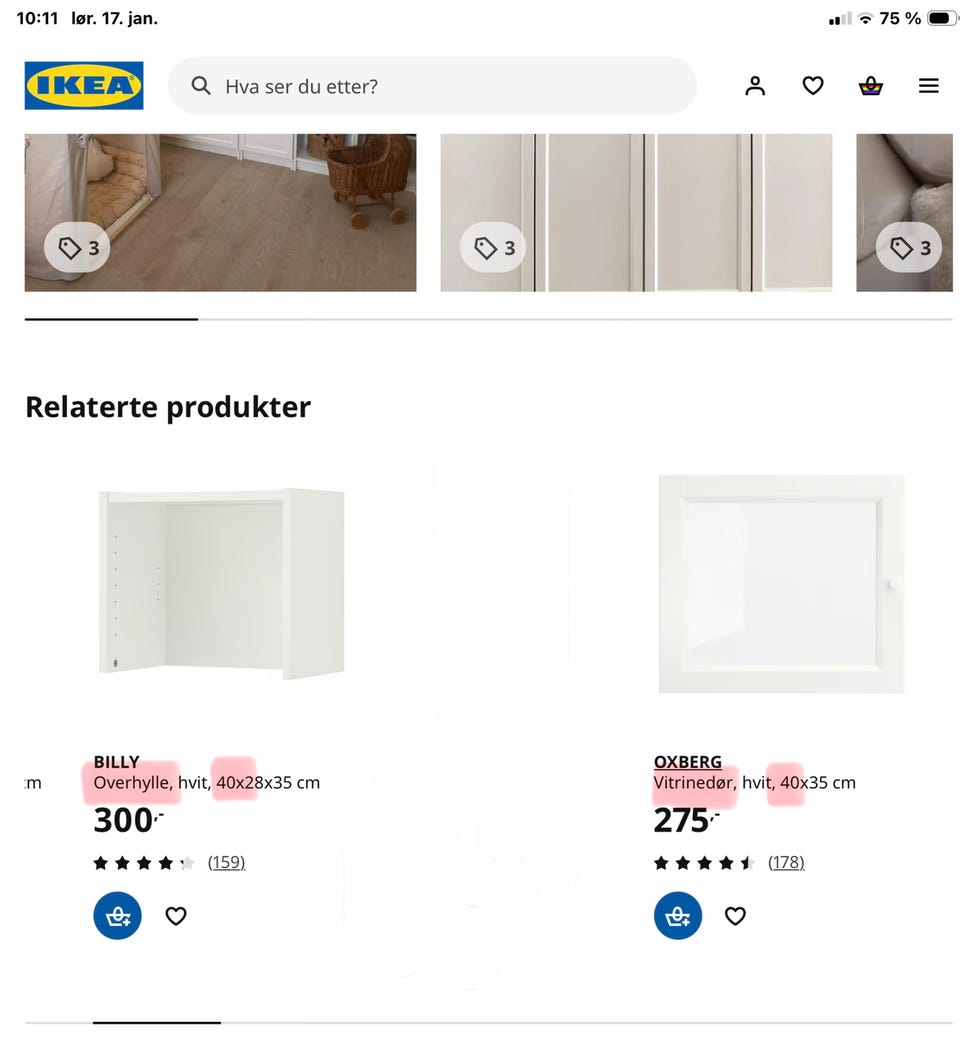View your favorites heart icon in header
The image size is (960, 1052).
813,86
